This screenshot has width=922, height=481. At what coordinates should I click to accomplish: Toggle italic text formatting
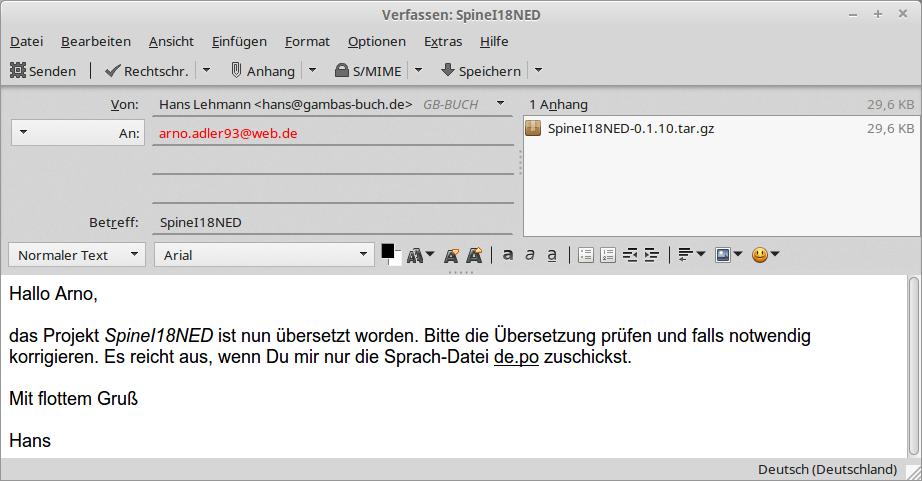(530, 255)
